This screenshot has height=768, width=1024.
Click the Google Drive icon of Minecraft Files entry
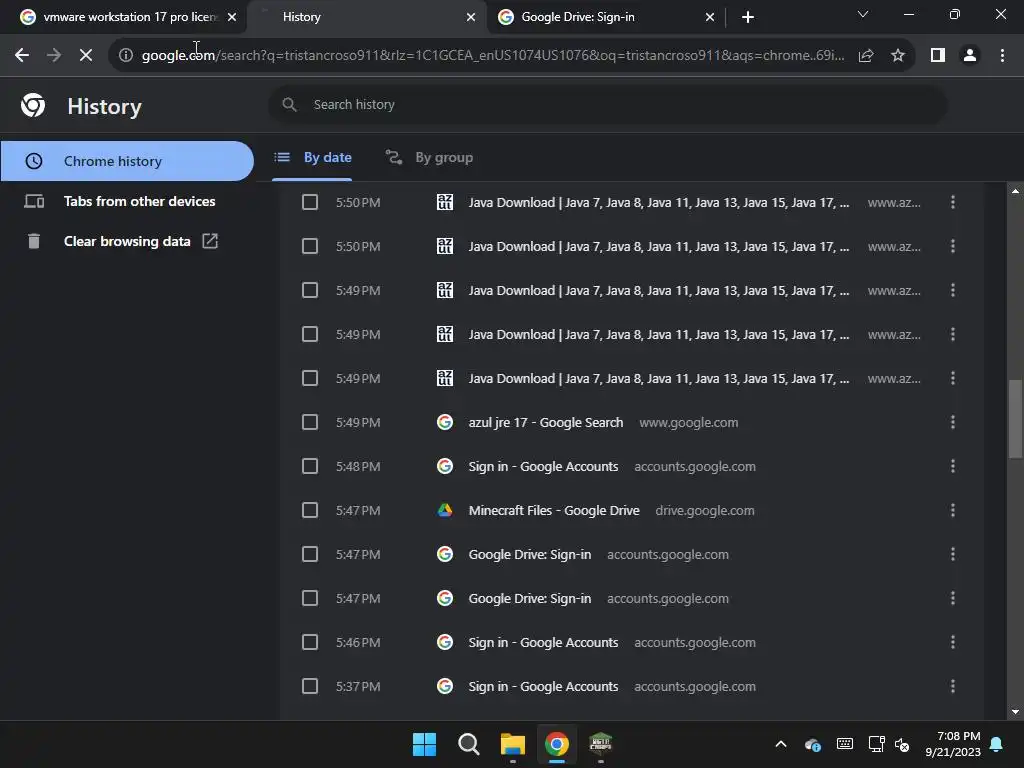(x=445, y=510)
